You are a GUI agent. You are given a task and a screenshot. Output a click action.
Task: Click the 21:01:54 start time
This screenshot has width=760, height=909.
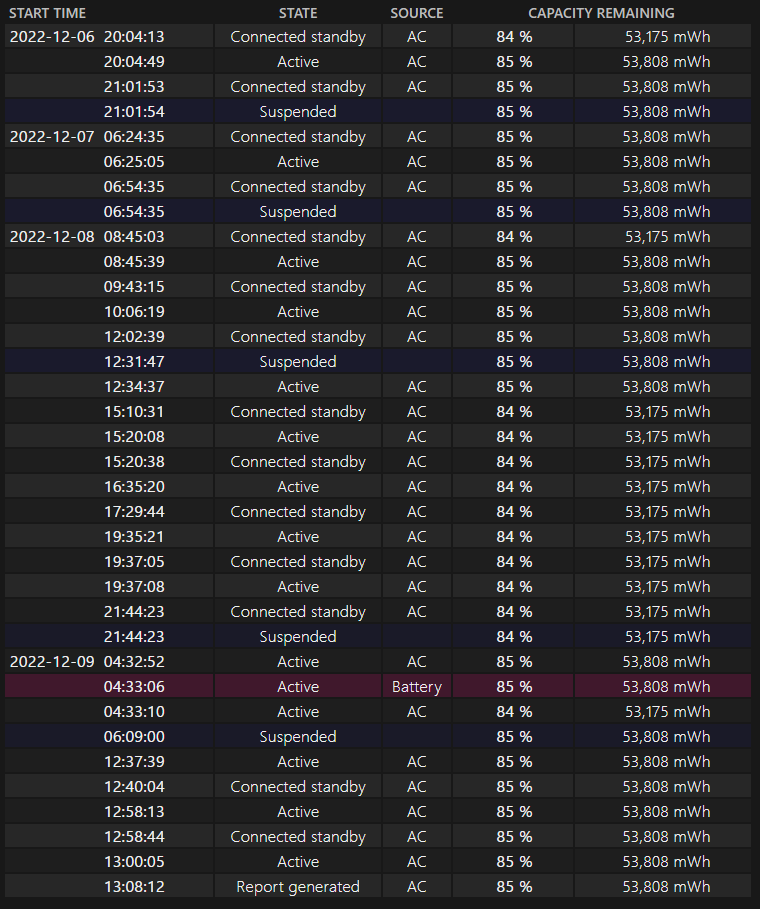(134, 111)
